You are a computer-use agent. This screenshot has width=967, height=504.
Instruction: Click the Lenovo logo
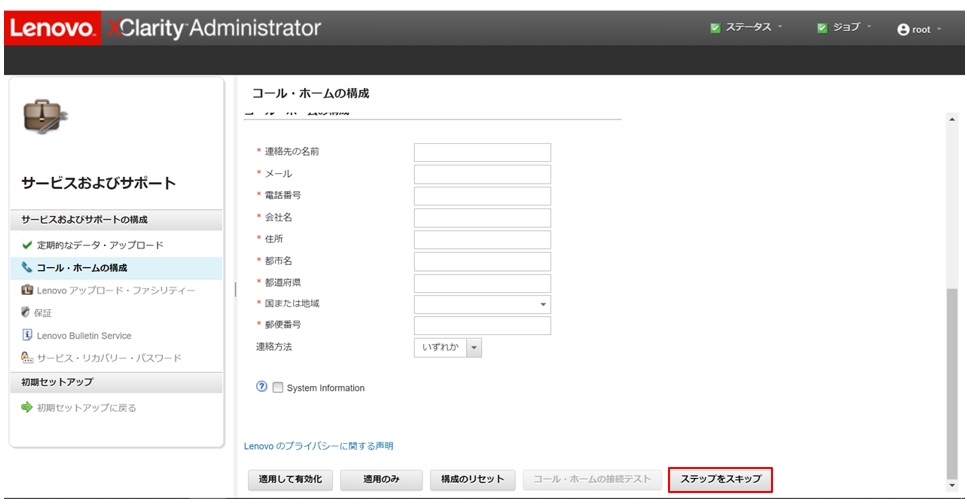coord(52,28)
